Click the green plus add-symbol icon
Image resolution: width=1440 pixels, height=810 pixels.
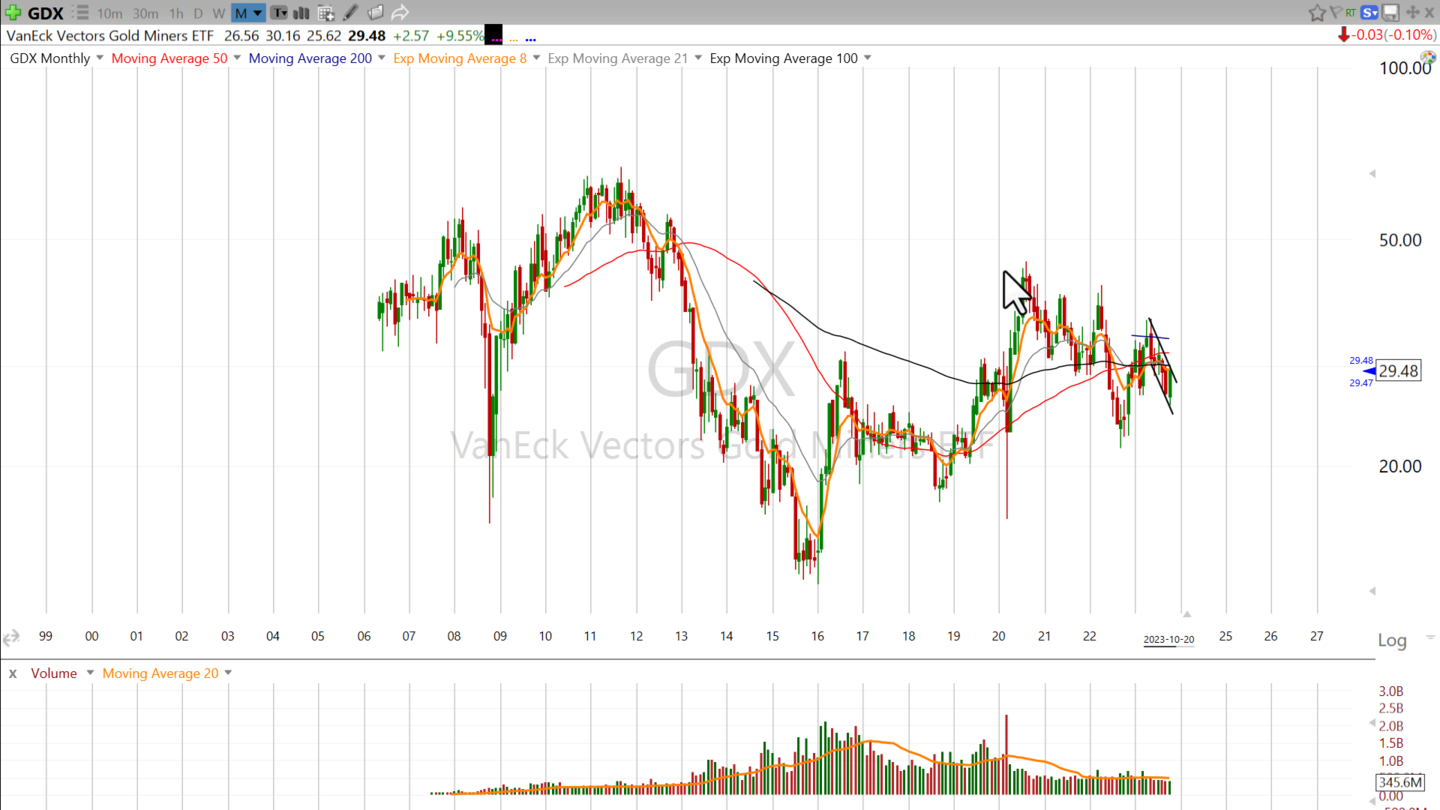(x=12, y=13)
